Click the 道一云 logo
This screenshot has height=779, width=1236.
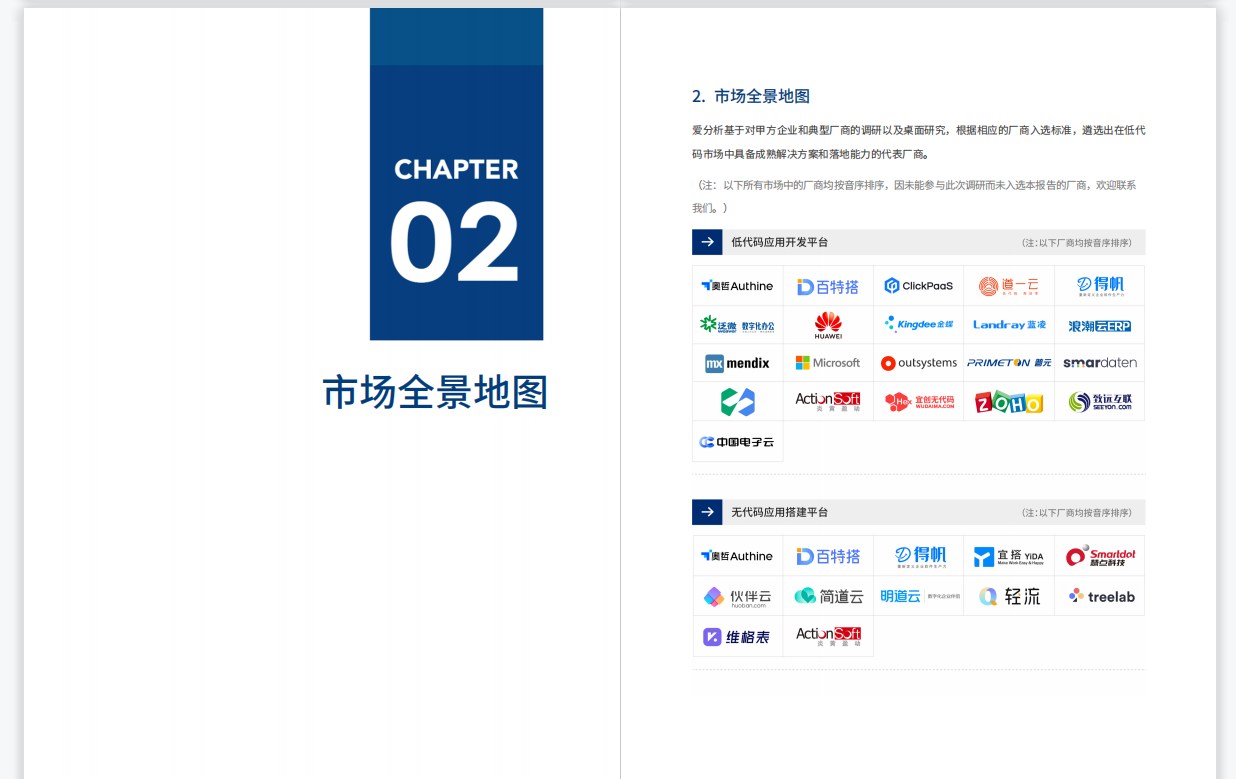pyautogui.click(x=1009, y=286)
